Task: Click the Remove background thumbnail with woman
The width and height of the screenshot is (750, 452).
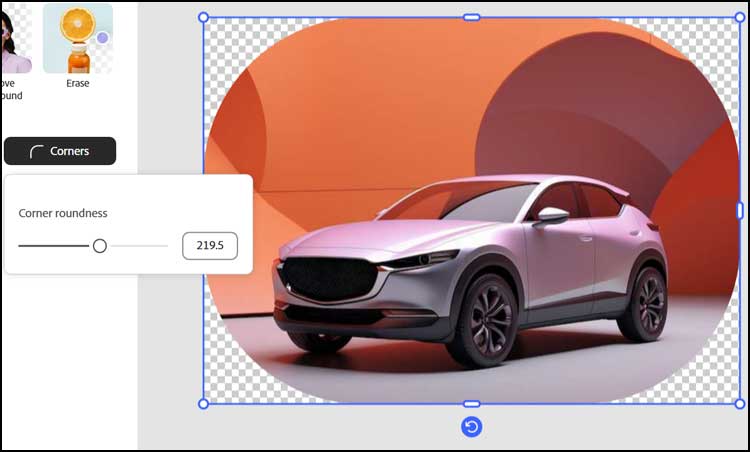Action: (16, 39)
